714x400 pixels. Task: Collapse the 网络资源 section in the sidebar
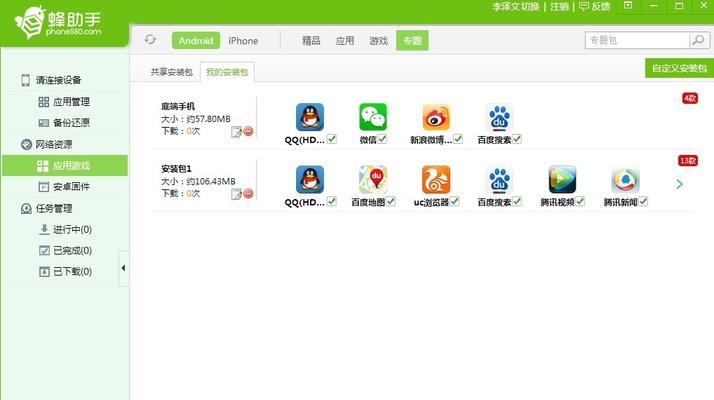tap(27, 144)
